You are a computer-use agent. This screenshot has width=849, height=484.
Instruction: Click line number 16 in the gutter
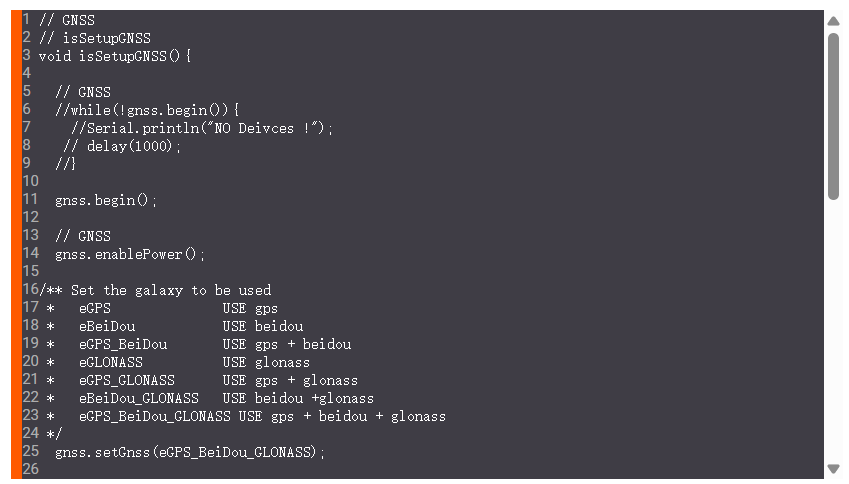click(x=30, y=290)
